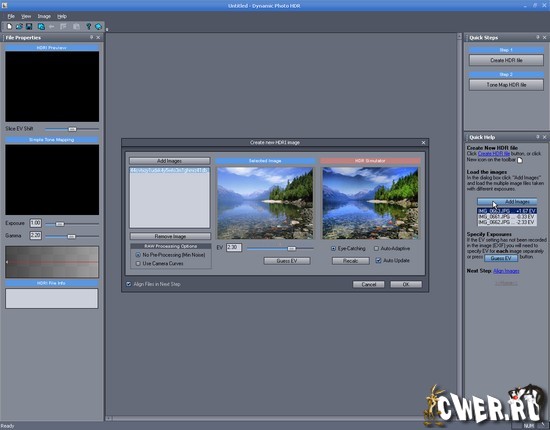
Task: Click the greyed toolbar icon before the question mark
Action: coord(76,26)
